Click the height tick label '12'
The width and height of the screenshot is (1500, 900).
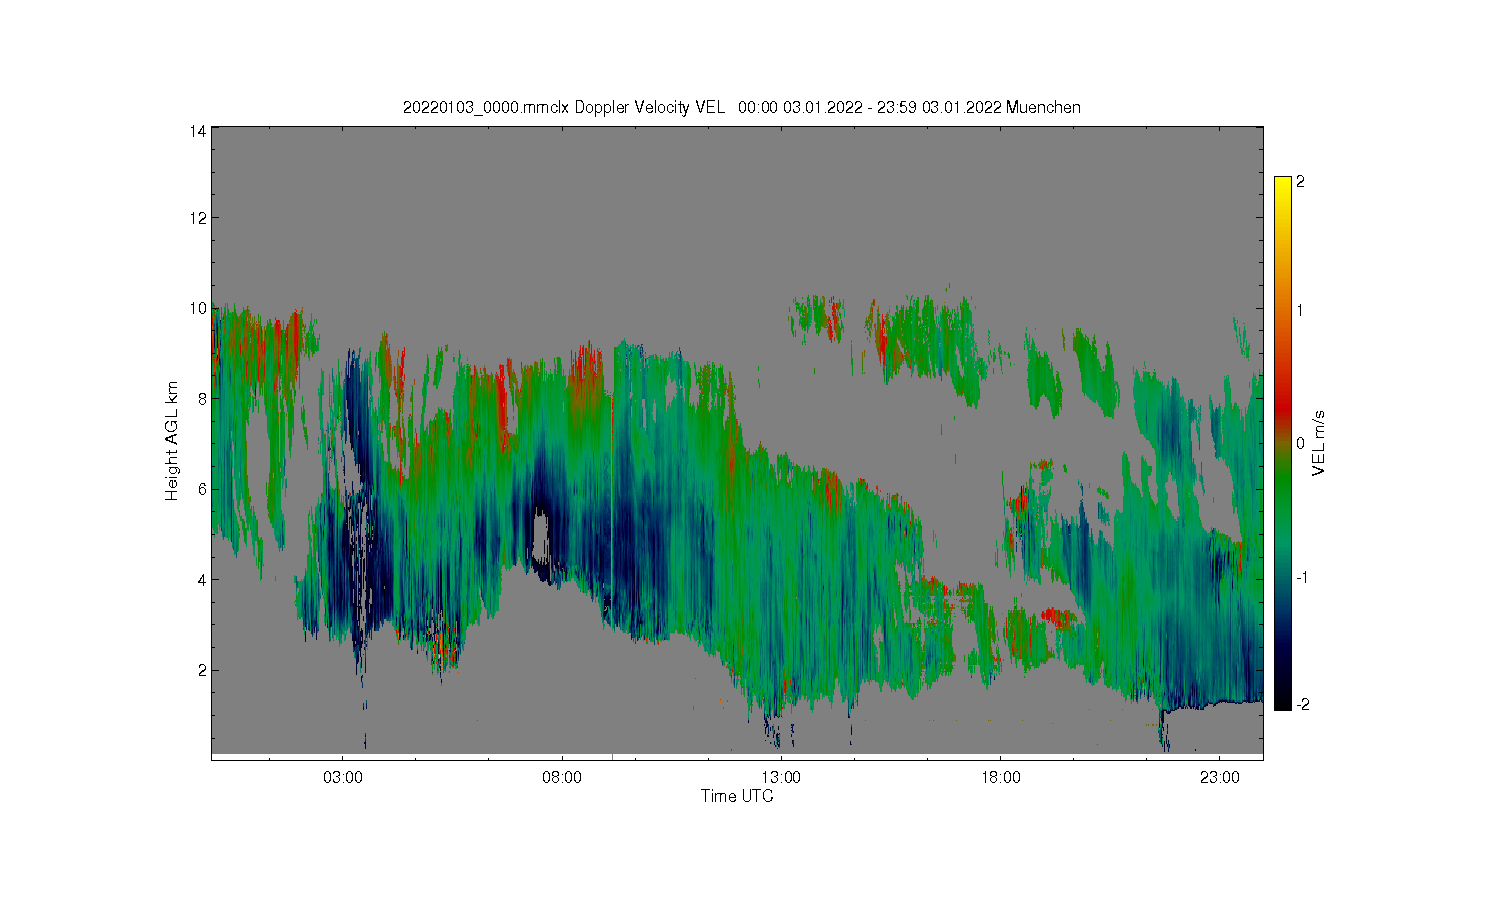coord(199,218)
